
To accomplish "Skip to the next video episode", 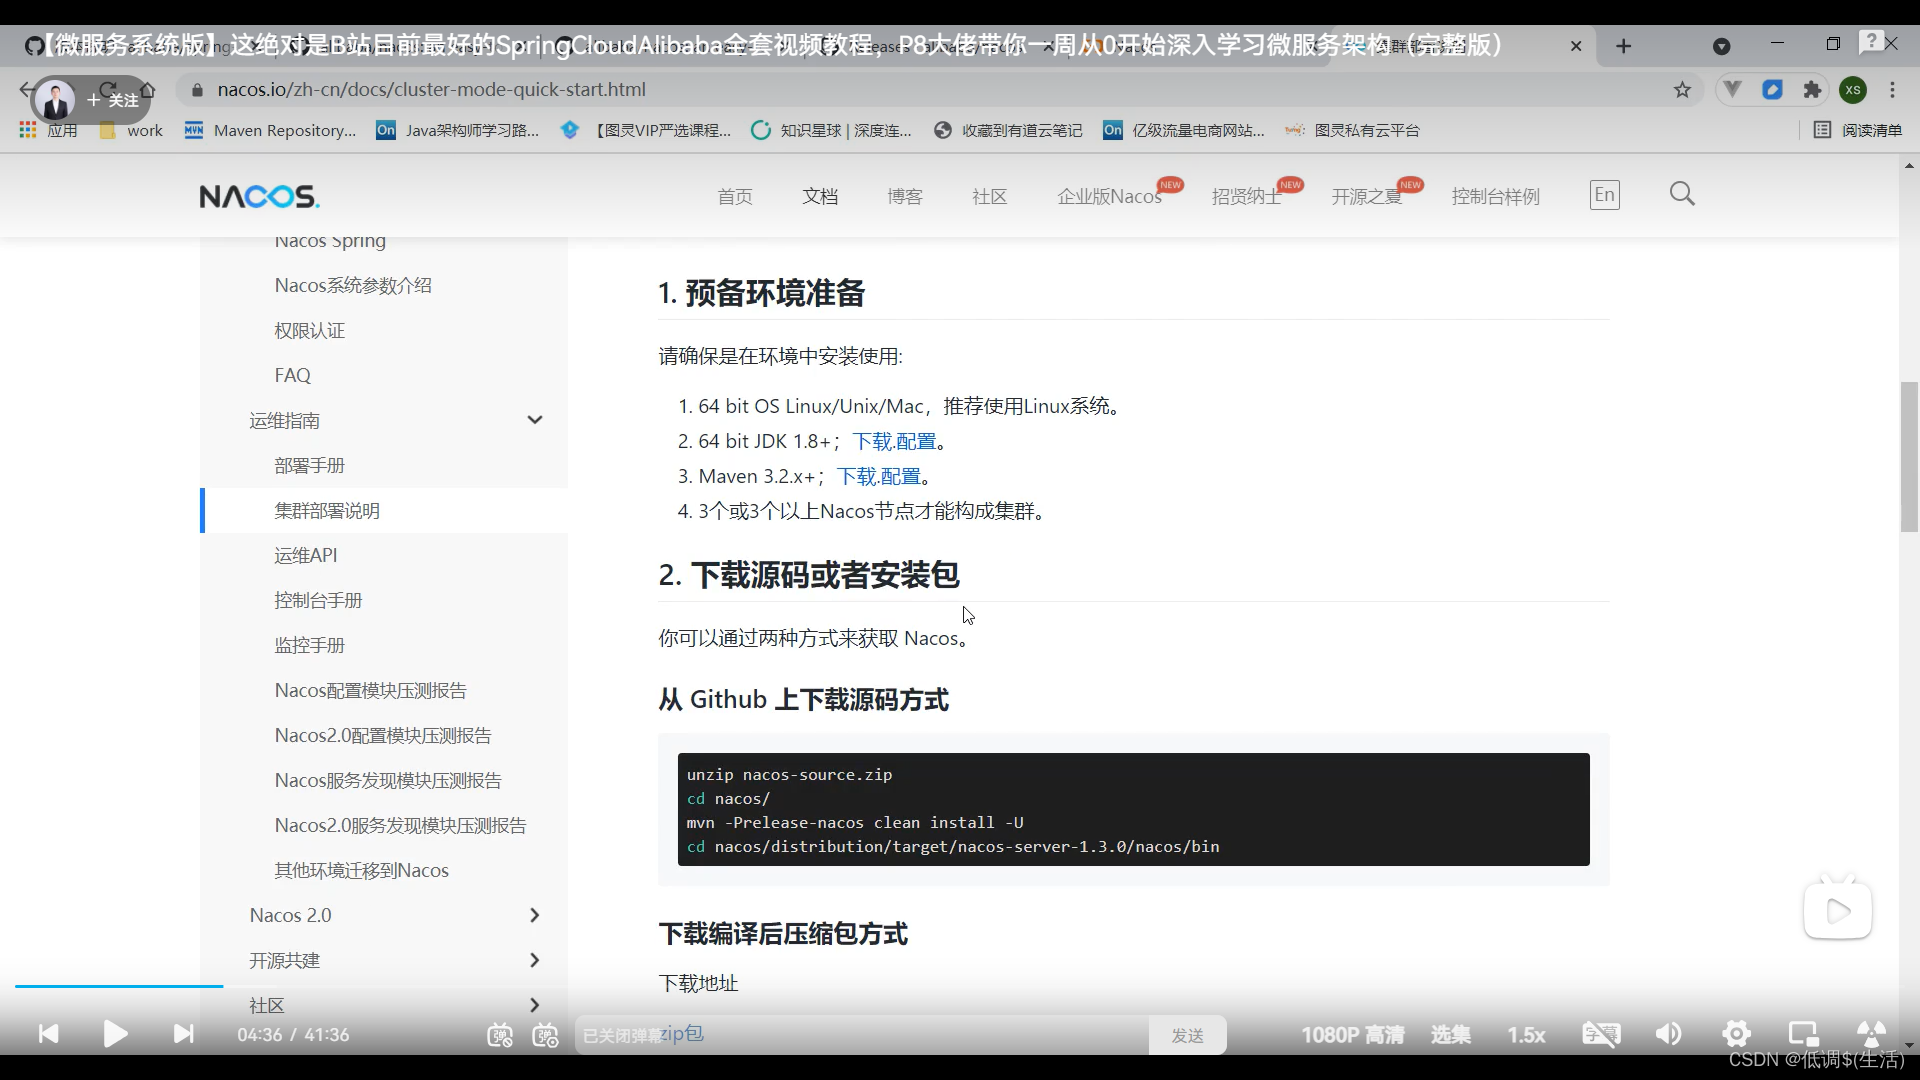I will pos(183,1034).
